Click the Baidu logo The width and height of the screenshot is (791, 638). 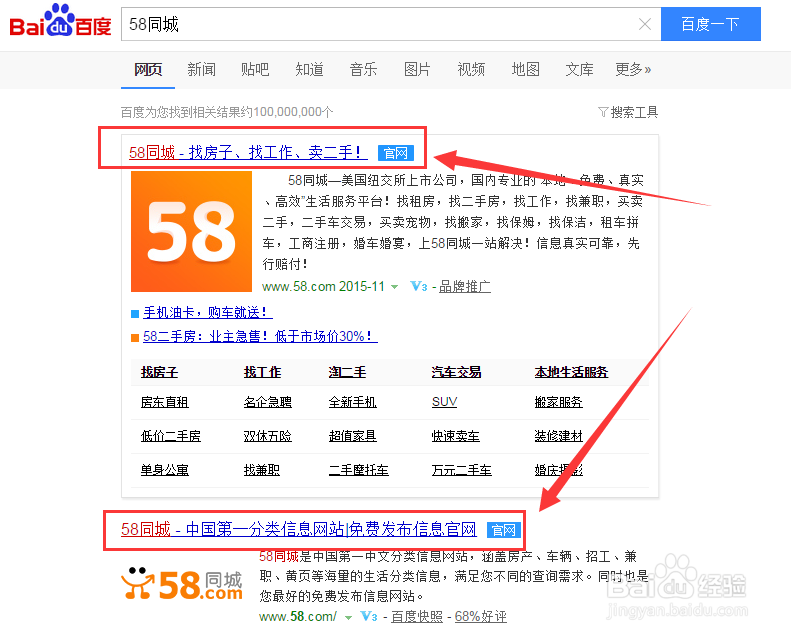60,21
